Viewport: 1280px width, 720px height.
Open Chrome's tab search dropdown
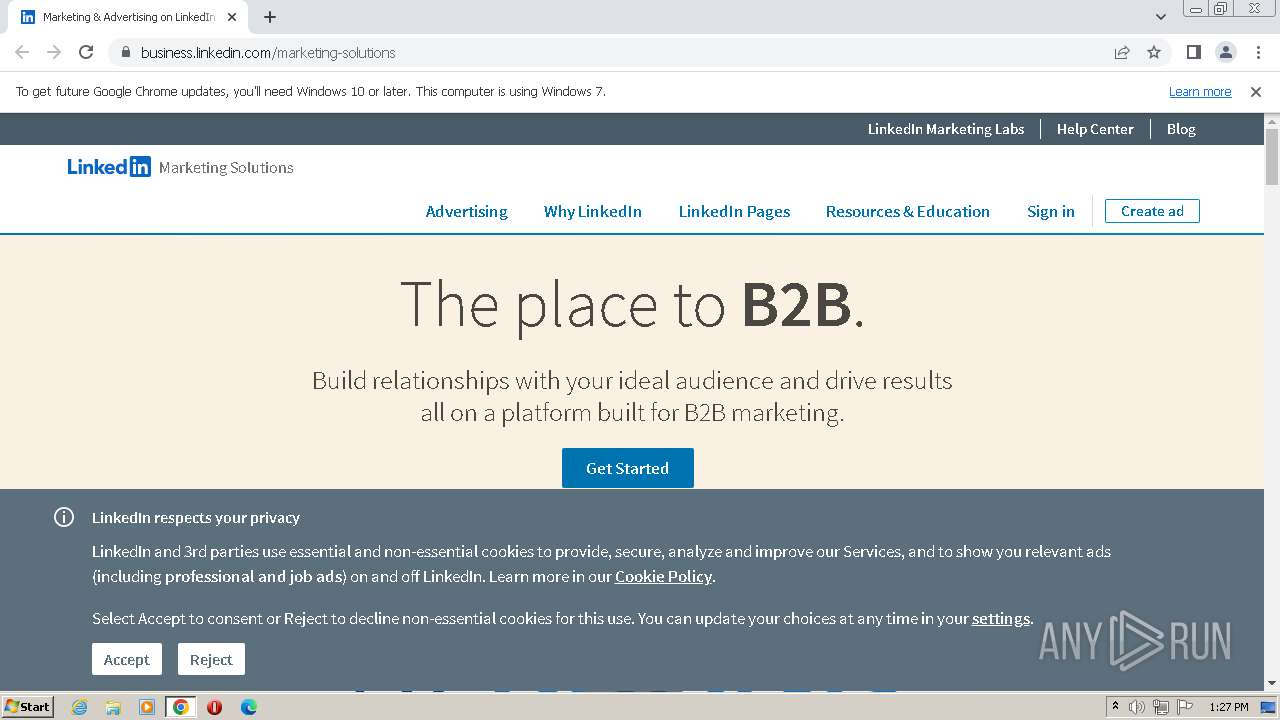(1161, 16)
